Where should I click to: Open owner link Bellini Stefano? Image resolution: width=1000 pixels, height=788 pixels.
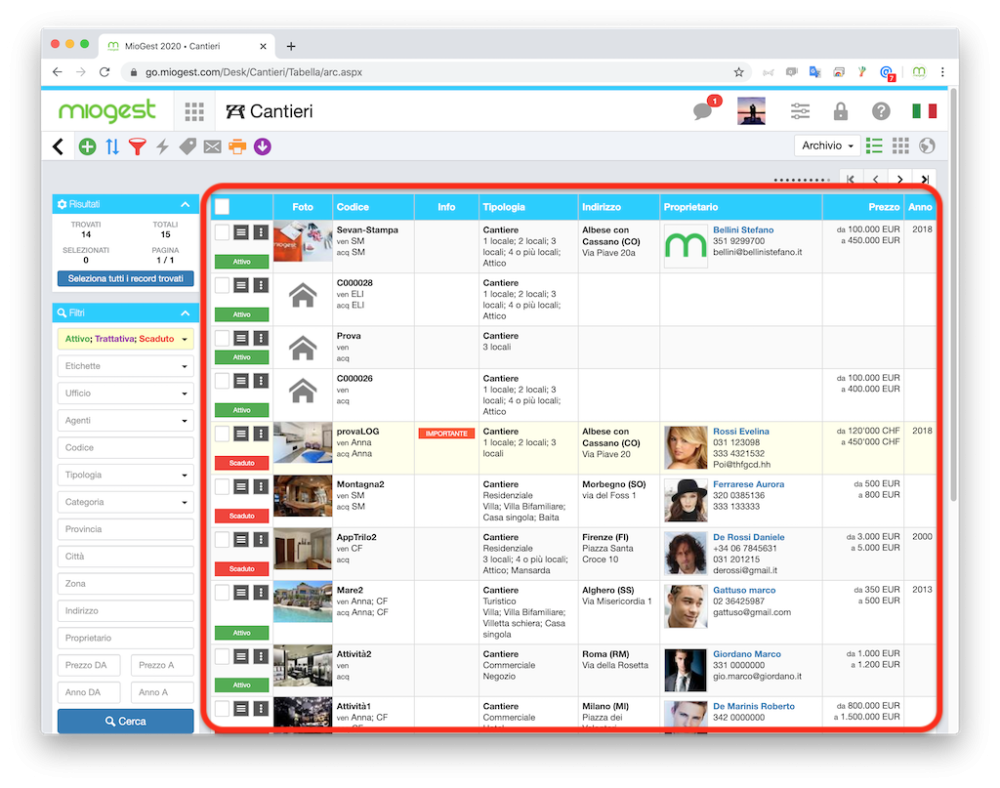[x=743, y=230]
